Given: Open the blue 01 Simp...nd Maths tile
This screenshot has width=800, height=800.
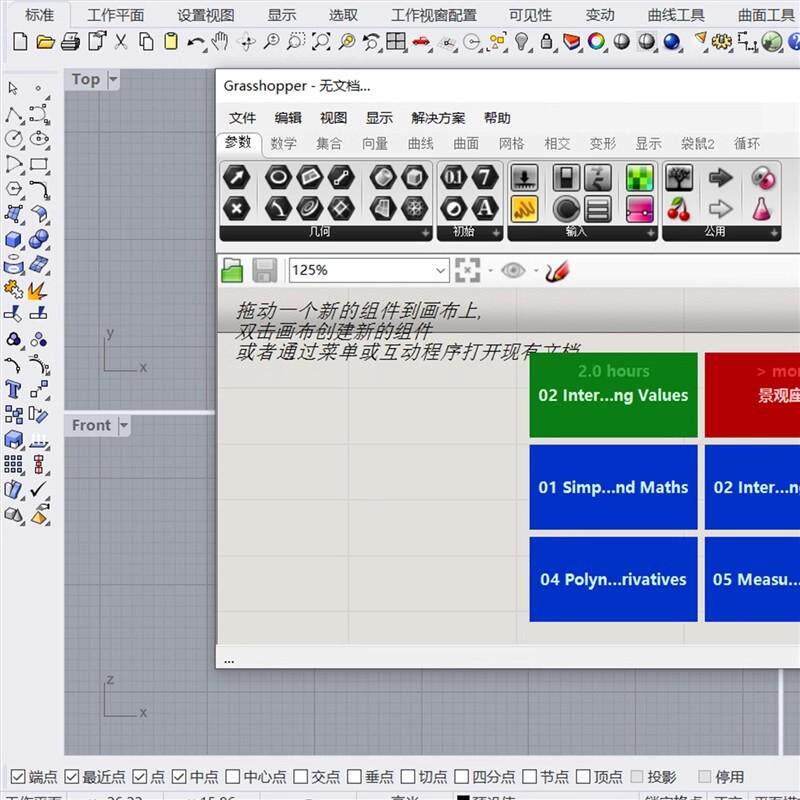Looking at the screenshot, I should [x=613, y=487].
